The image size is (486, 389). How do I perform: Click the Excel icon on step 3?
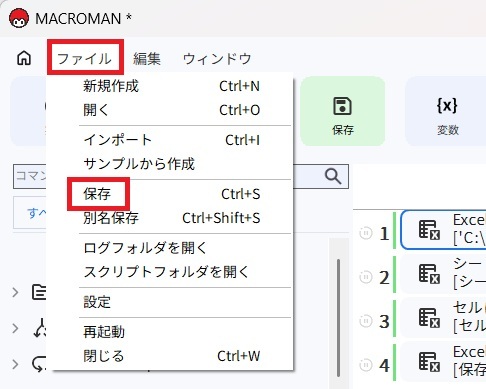tap(429, 317)
